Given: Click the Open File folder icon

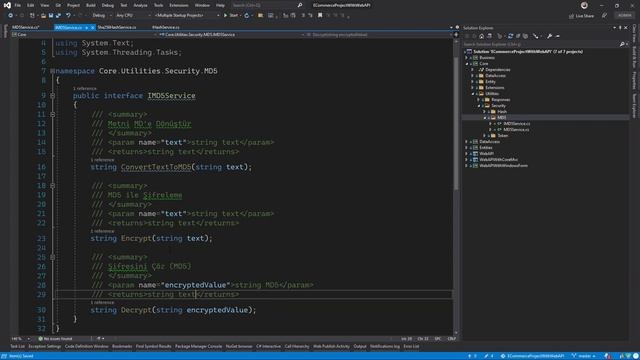Looking at the screenshot, I should 43,16.
